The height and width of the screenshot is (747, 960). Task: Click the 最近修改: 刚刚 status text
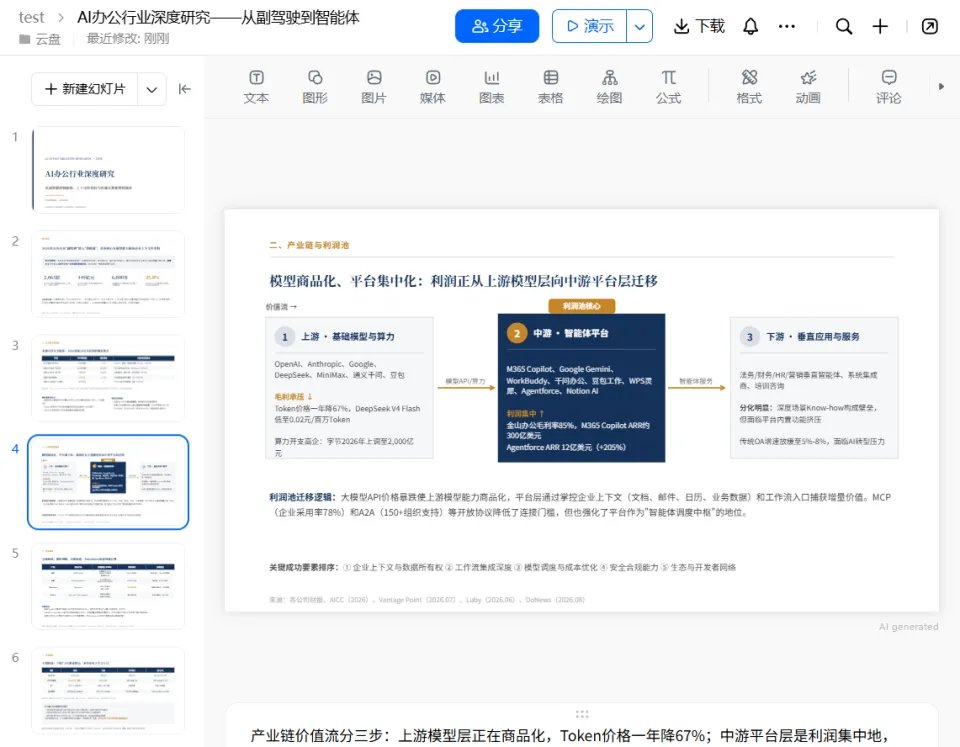[x=128, y=39]
